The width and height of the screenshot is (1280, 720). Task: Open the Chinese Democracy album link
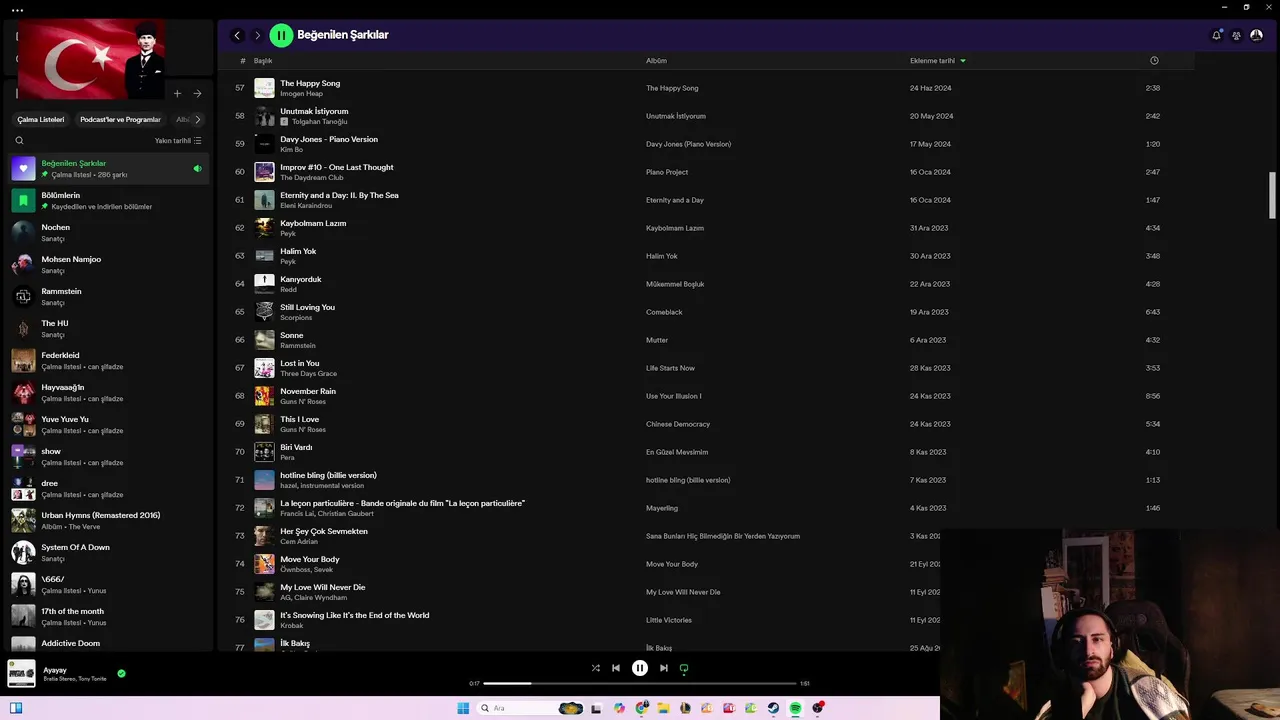tap(678, 424)
